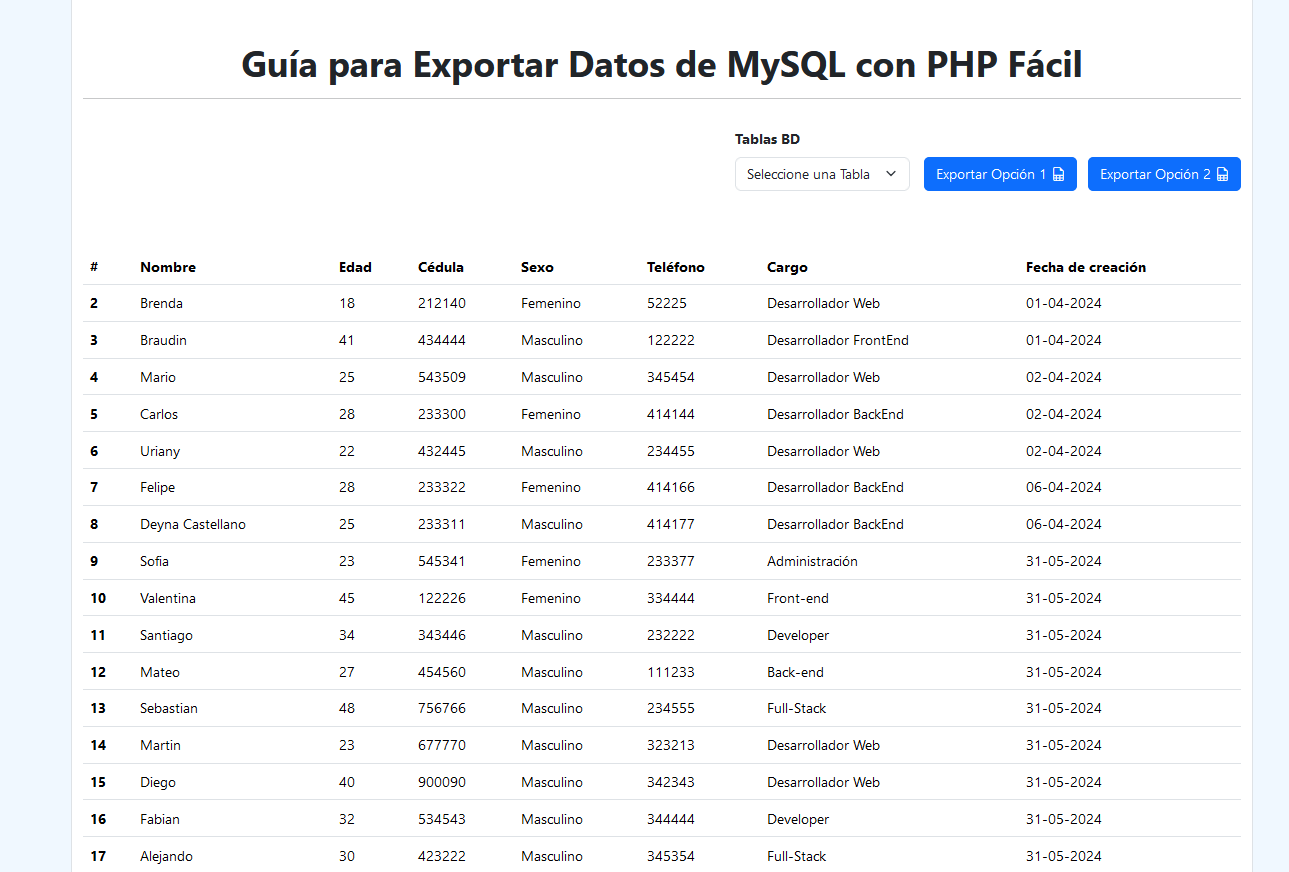Open the Seleccione una Tabla dropdown
This screenshot has height=872, width=1289.
(822, 174)
